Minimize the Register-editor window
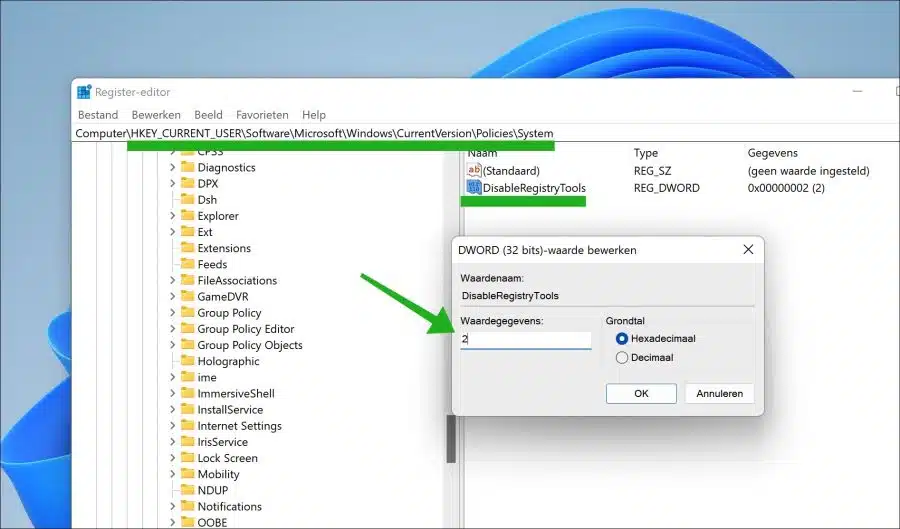This screenshot has width=900, height=529. [x=858, y=92]
